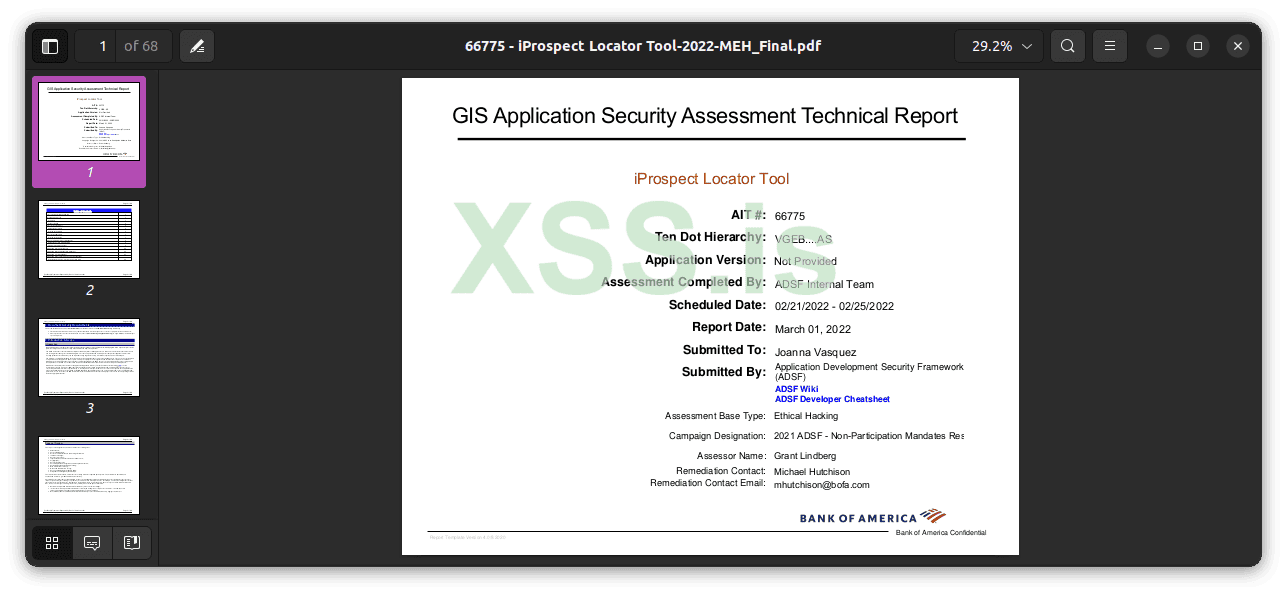1287x595 pixels.
Task: Select page 2 thumbnail in sidebar
Action: (89, 239)
